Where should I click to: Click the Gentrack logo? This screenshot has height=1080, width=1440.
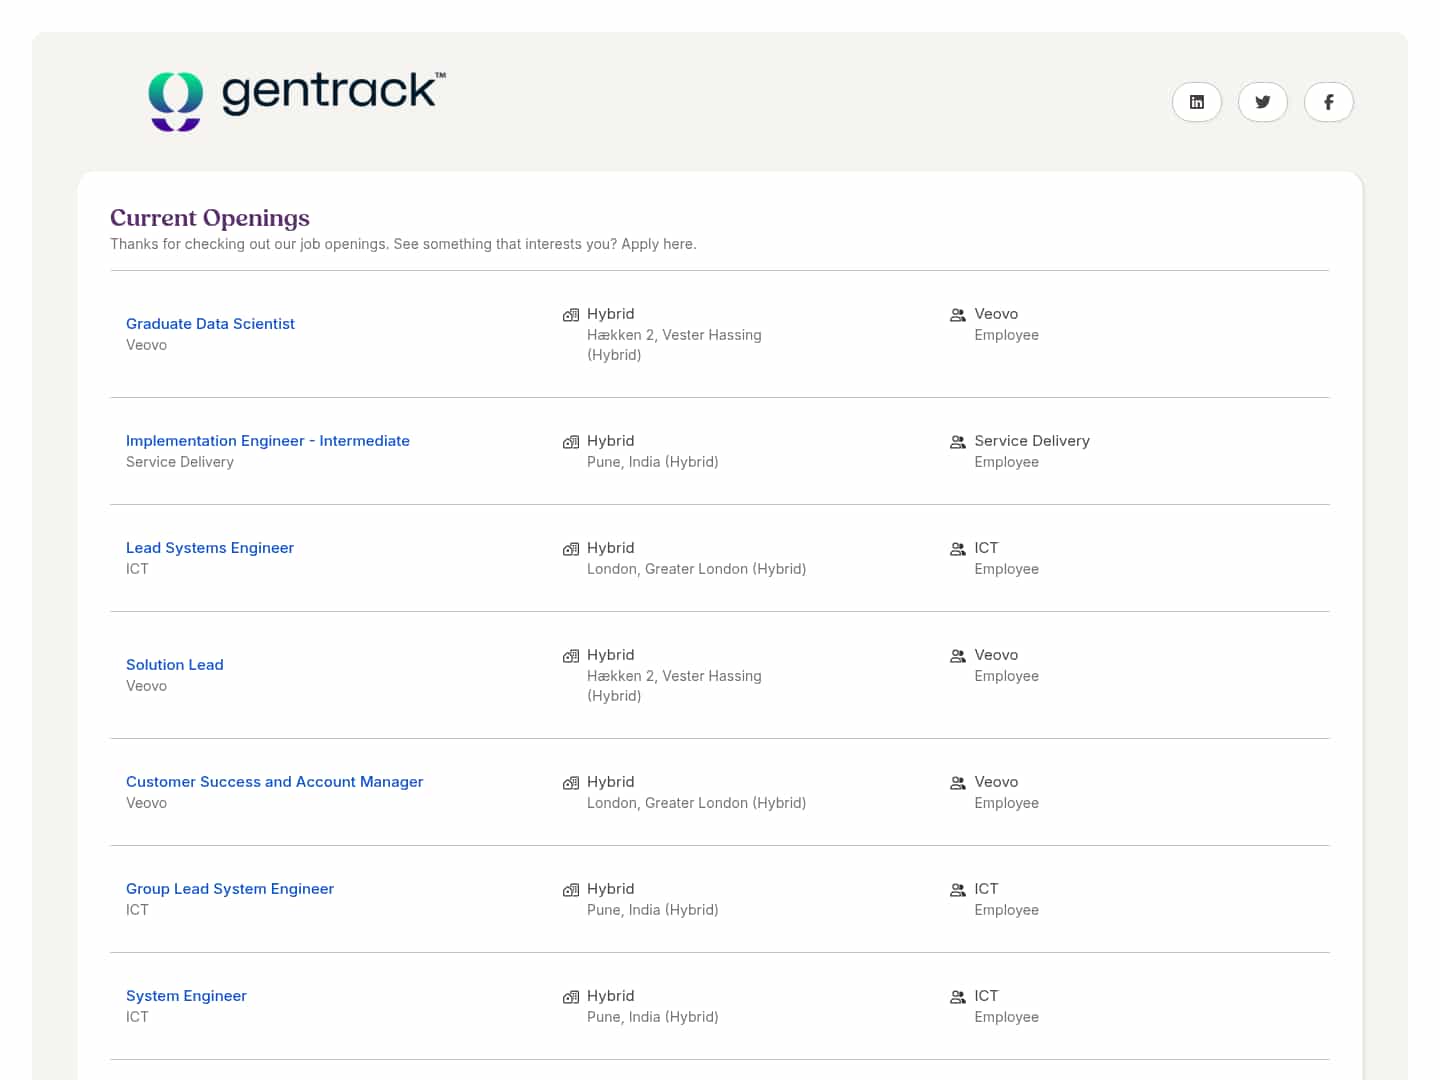pos(297,99)
